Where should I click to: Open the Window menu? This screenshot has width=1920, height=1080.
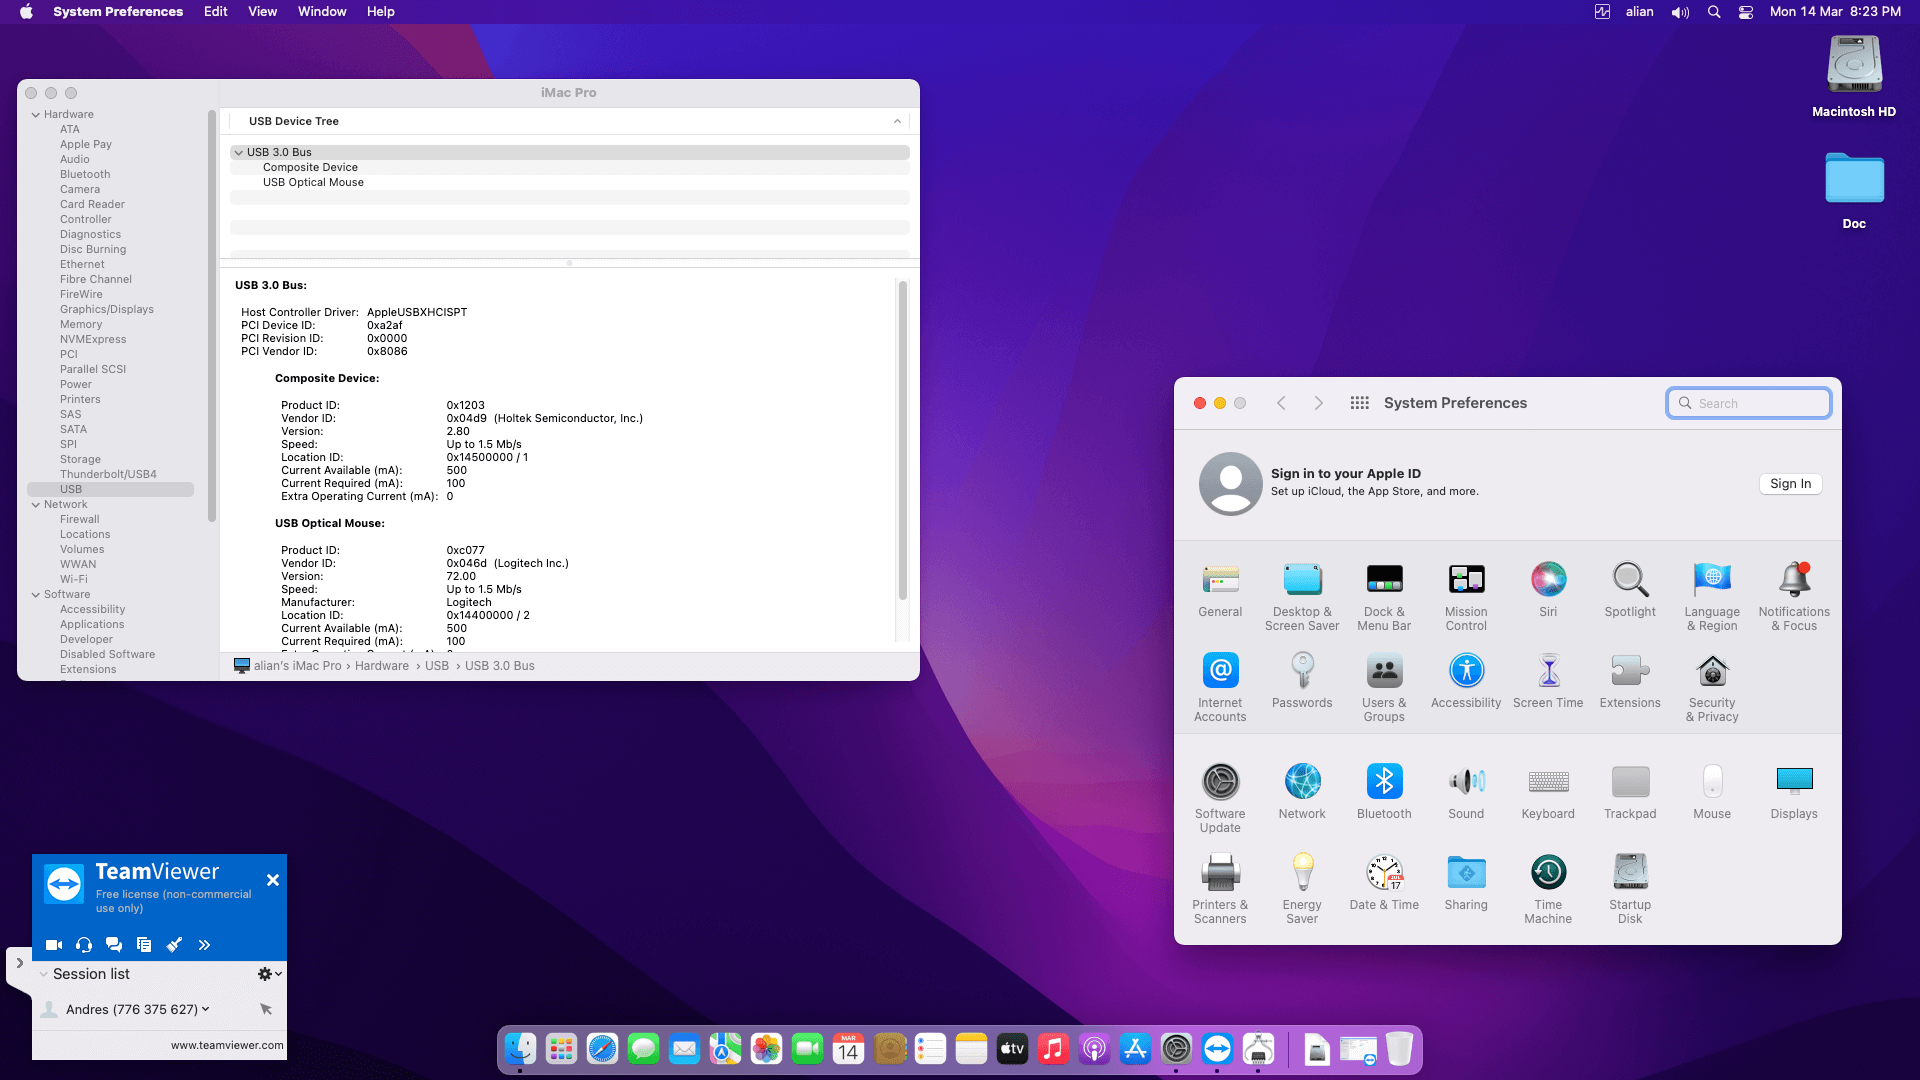click(322, 12)
